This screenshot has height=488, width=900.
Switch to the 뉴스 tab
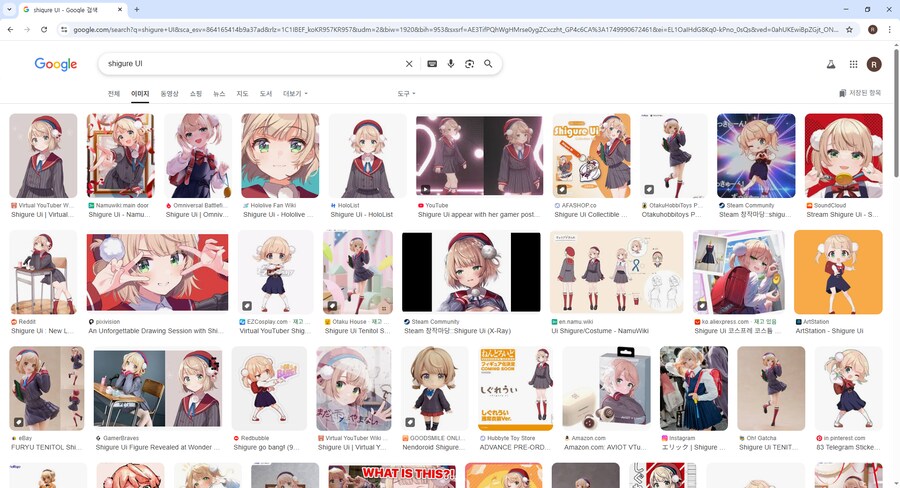[219, 94]
